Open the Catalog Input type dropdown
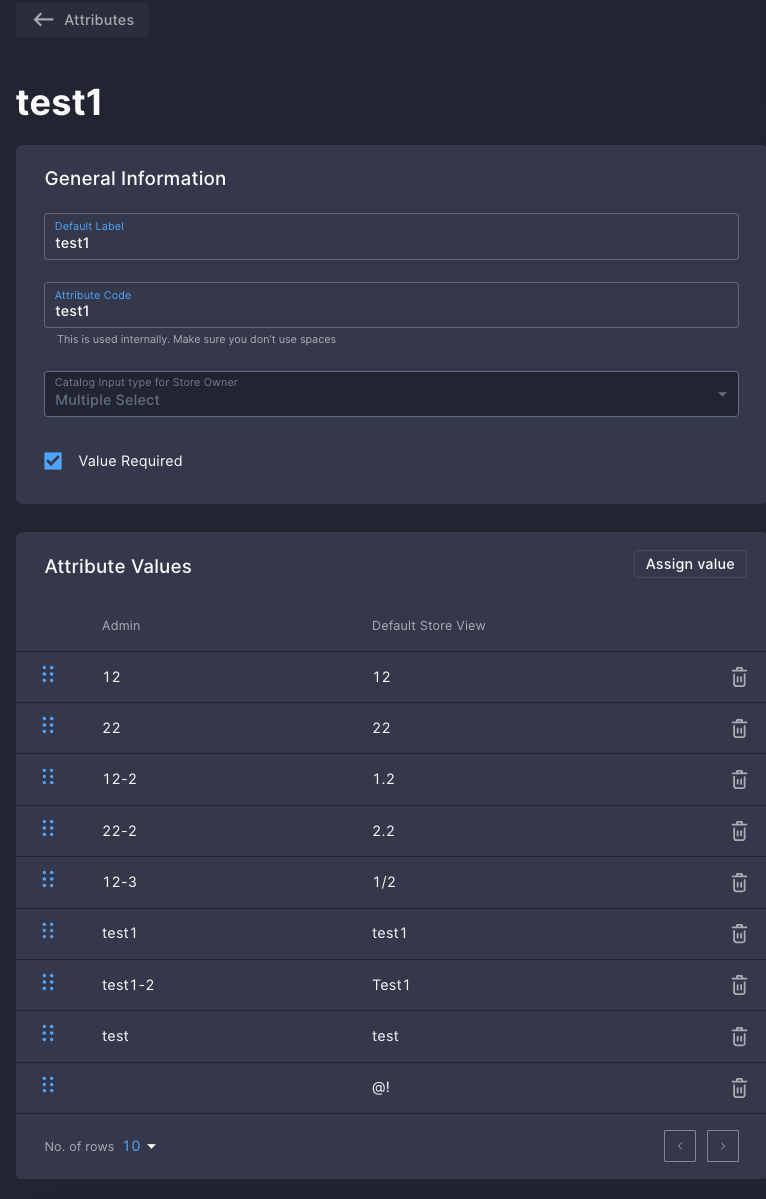The width and height of the screenshot is (766, 1199). [x=391, y=394]
